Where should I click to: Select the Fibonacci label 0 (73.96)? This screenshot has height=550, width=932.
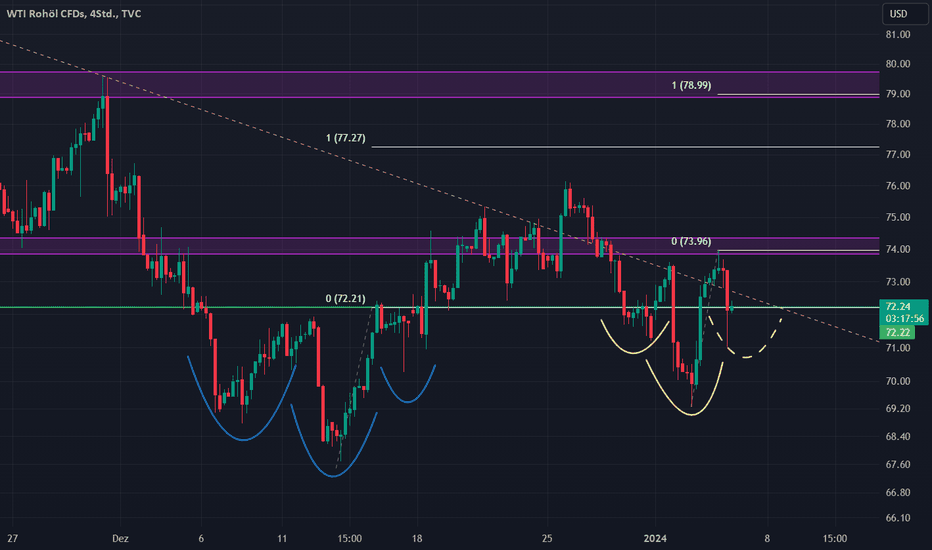tap(691, 241)
